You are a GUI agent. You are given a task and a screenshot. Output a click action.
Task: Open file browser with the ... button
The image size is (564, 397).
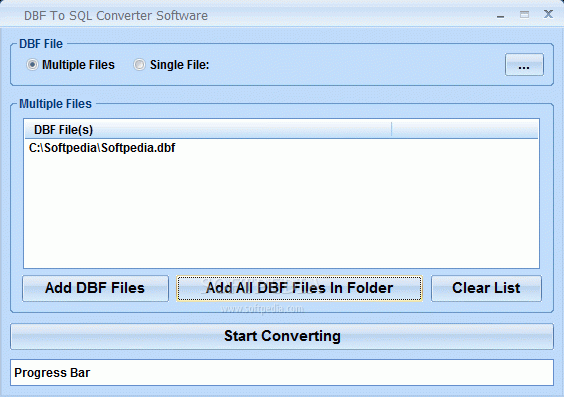pos(524,65)
